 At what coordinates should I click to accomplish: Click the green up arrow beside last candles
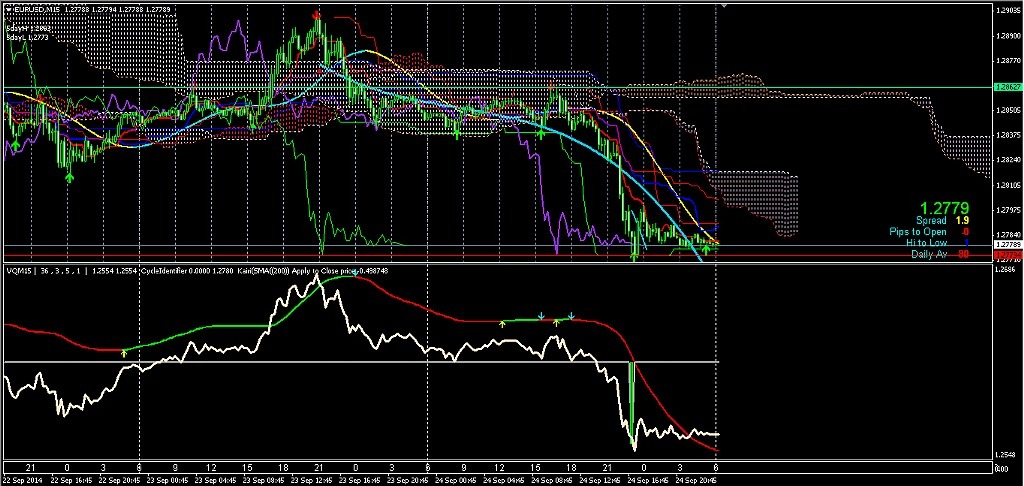coord(706,250)
